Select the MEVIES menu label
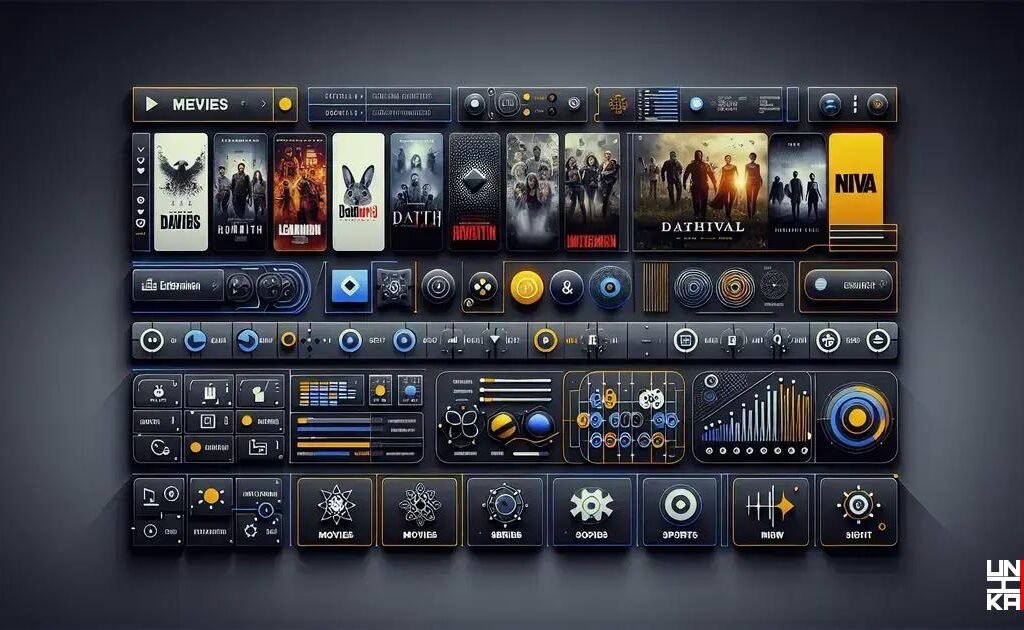This screenshot has height=630, width=1024. (x=200, y=102)
